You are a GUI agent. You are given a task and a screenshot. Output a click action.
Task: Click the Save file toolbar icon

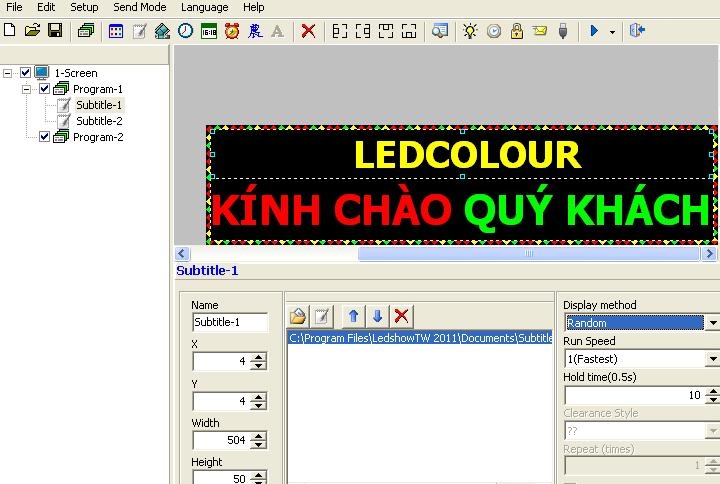[x=55, y=31]
